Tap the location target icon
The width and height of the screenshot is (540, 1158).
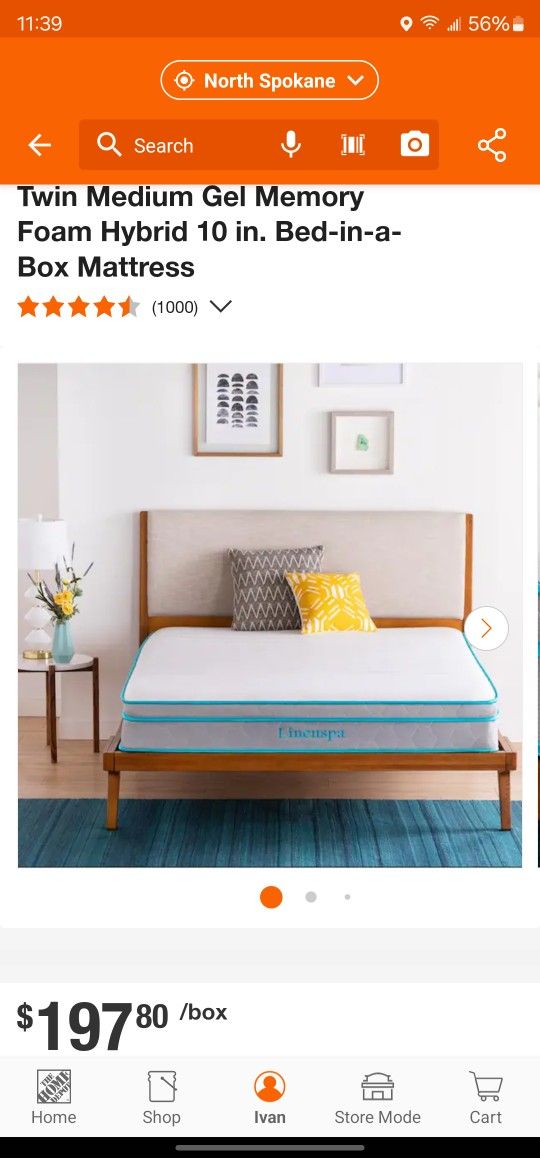[x=185, y=80]
